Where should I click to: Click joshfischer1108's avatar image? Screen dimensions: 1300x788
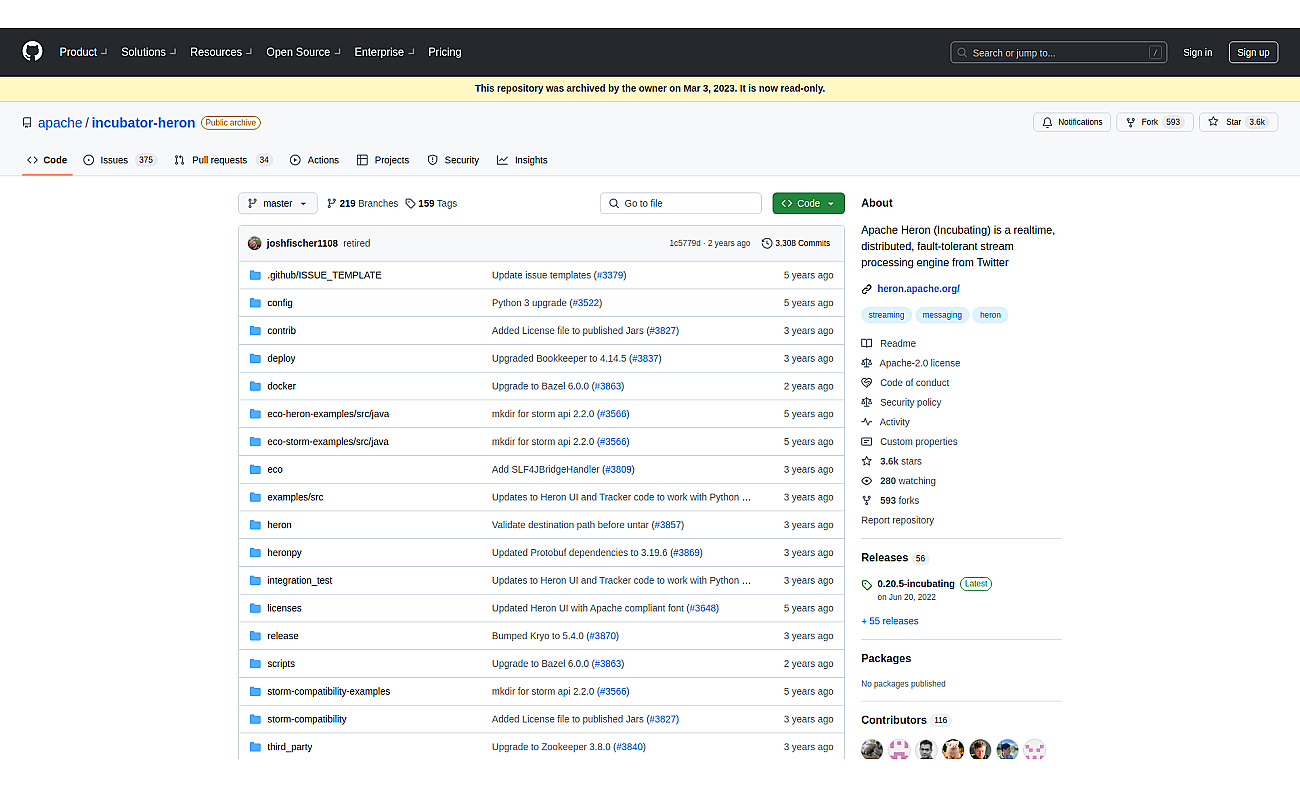(255, 243)
